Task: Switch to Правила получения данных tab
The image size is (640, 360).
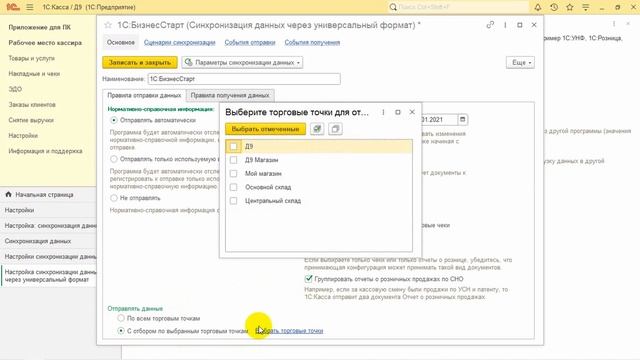Action: click(230, 95)
